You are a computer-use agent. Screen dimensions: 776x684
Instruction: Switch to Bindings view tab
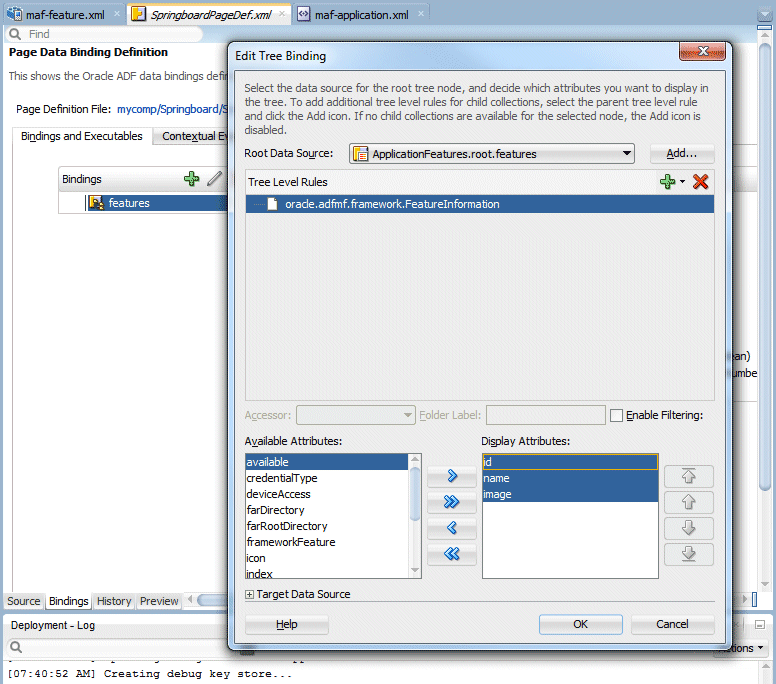coord(68,601)
